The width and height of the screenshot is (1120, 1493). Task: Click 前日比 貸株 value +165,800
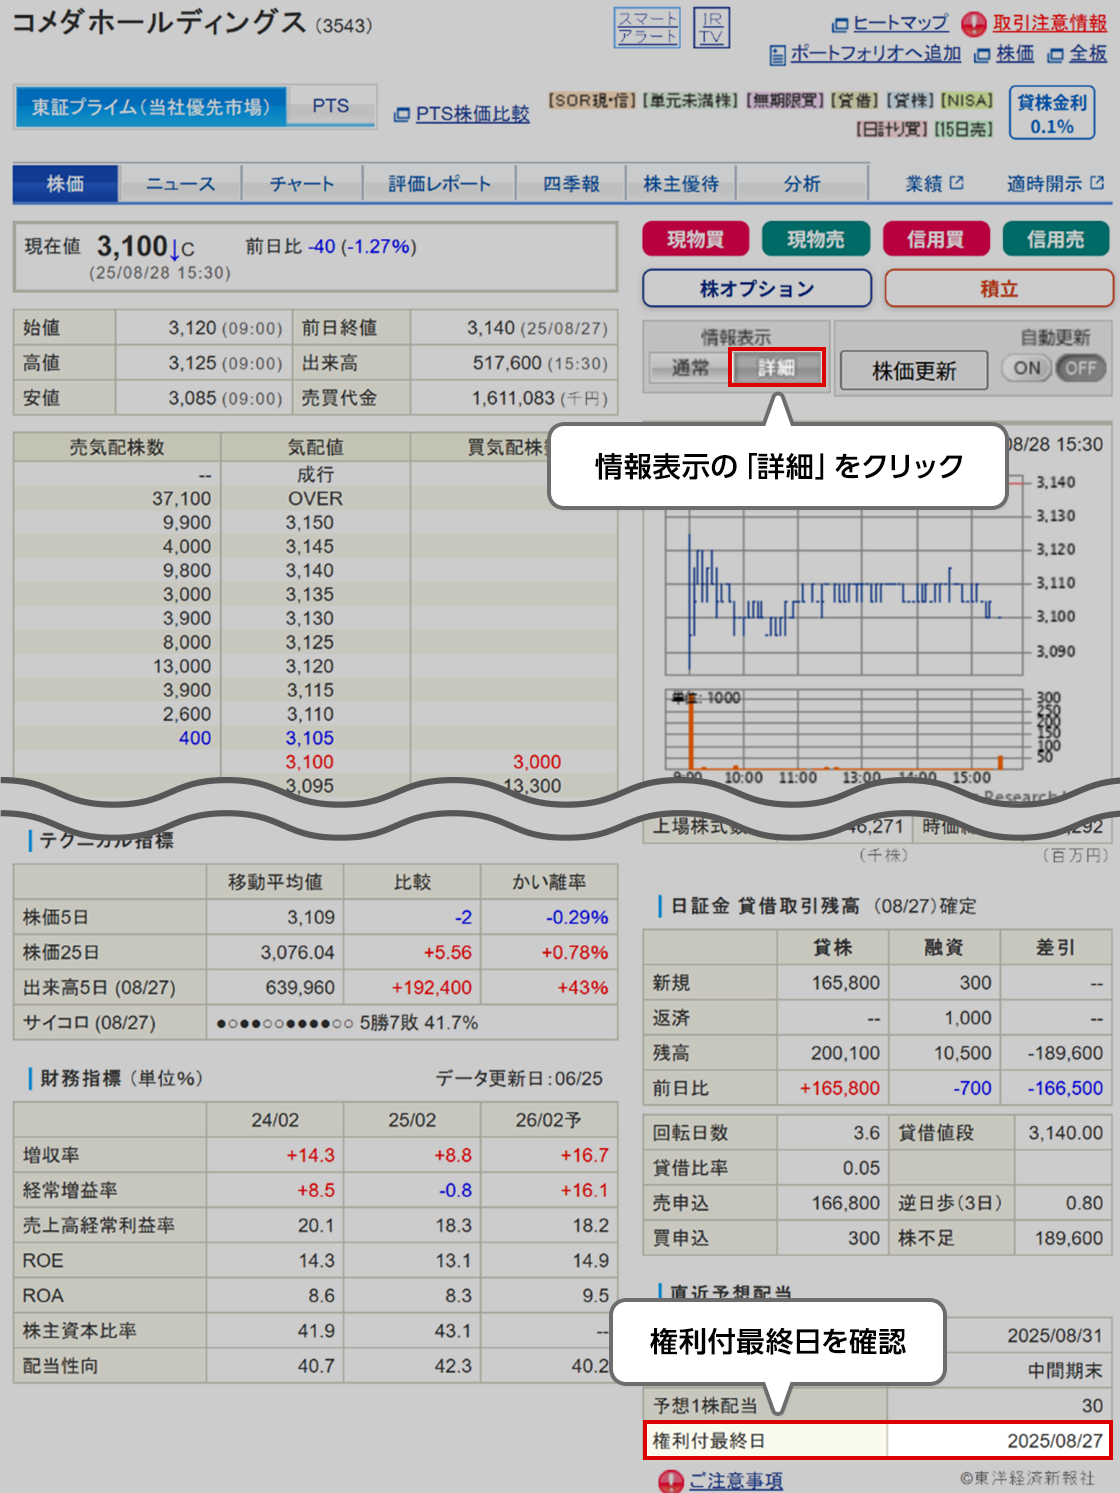point(840,1088)
